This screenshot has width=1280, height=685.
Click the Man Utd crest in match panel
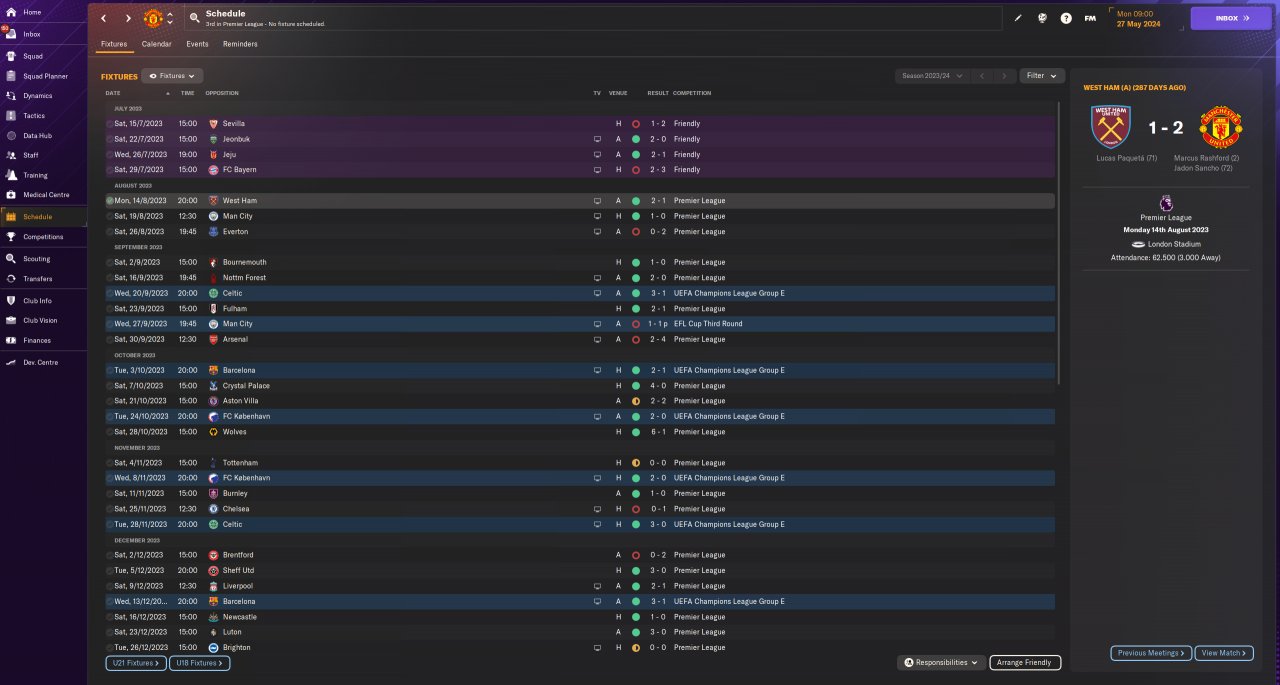pyautogui.click(x=1220, y=127)
